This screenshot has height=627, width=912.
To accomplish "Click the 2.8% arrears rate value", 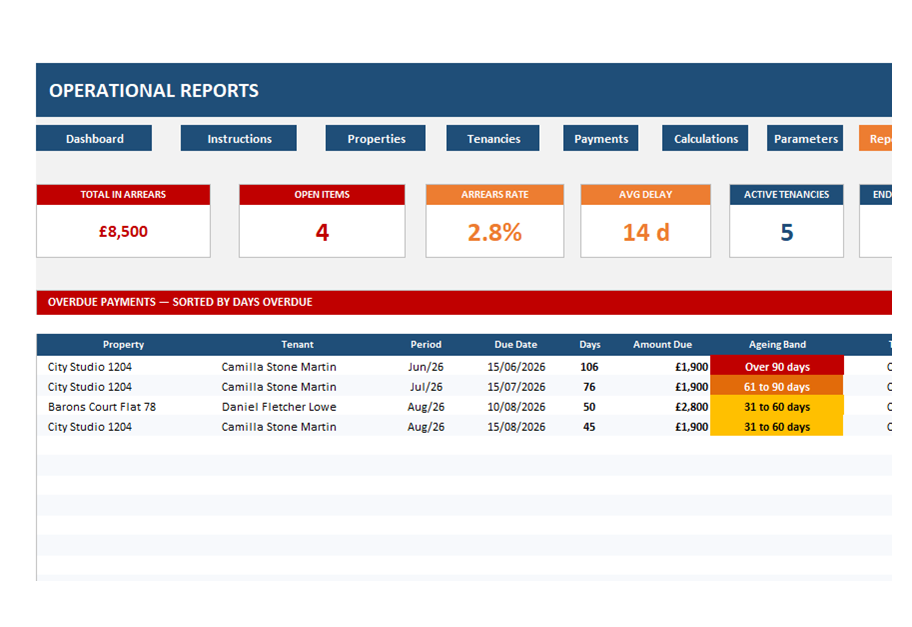I will click(494, 233).
